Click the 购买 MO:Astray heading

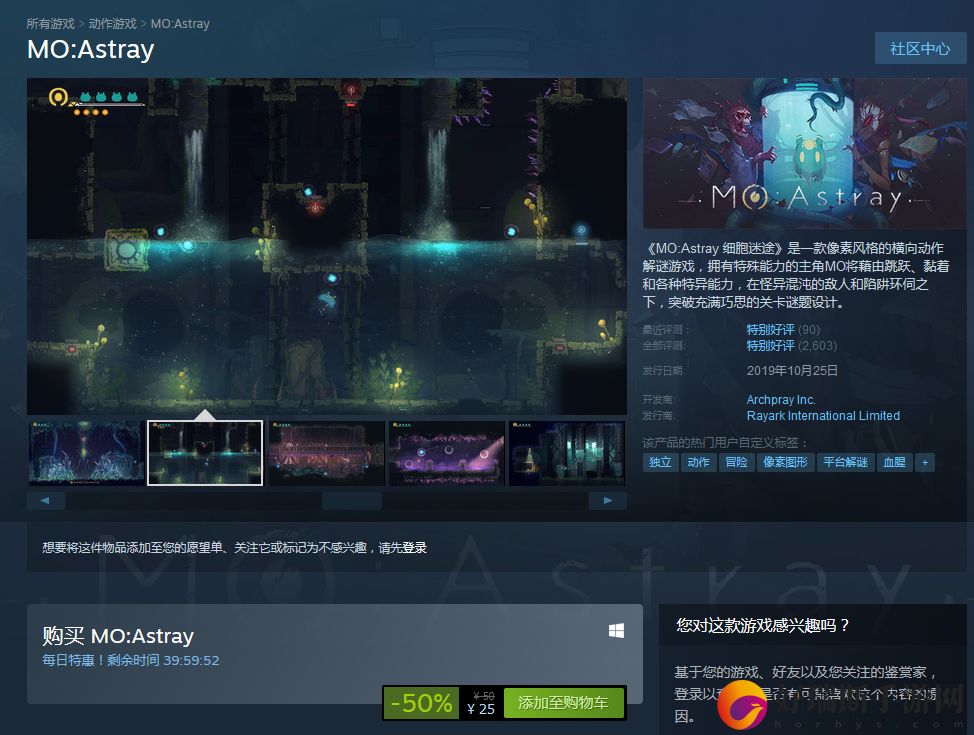118,636
